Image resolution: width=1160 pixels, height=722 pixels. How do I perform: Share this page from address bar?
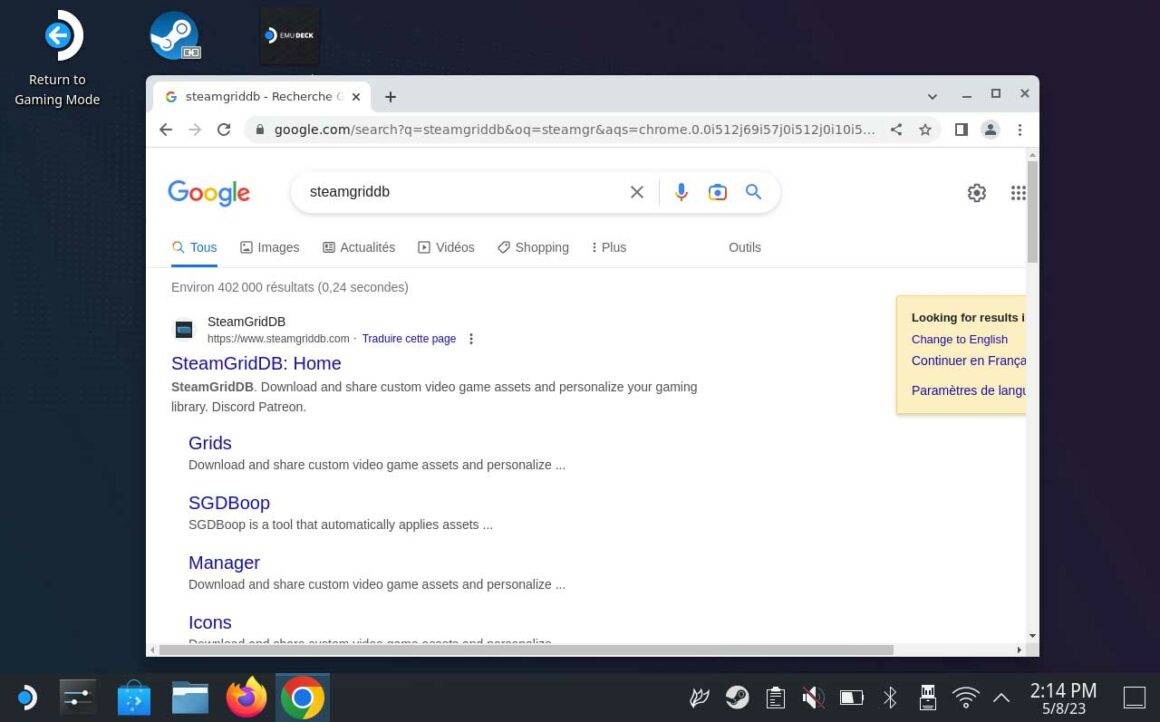click(x=896, y=129)
